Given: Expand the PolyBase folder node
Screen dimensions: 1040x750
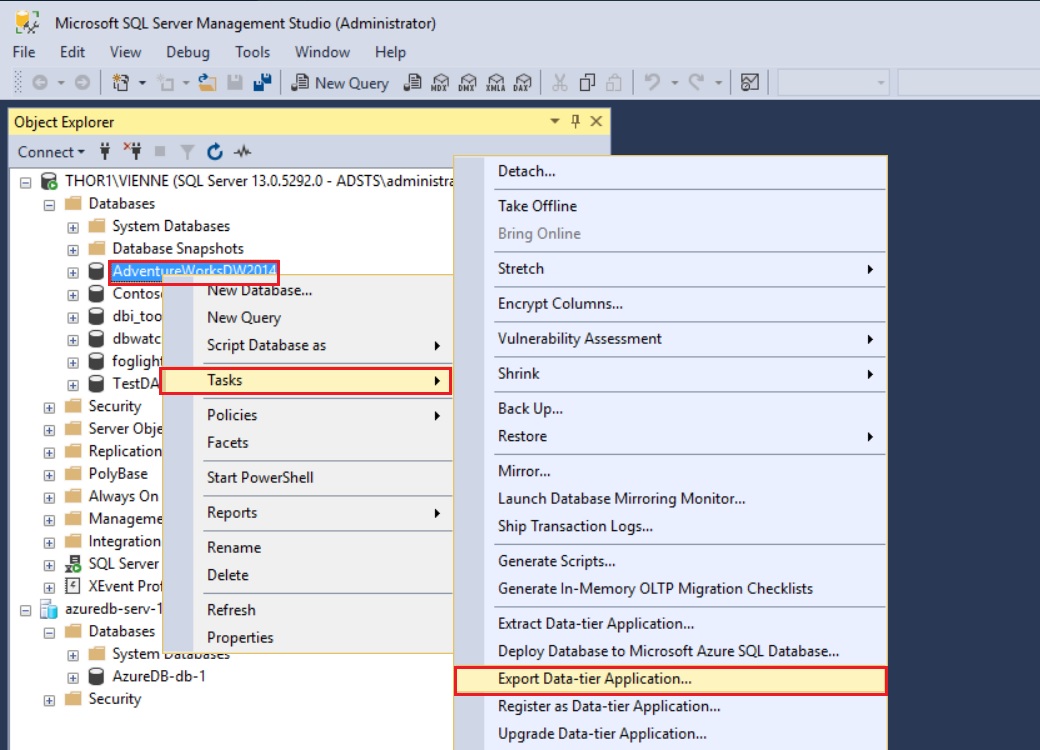Looking at the screenshot, I should pos(49,475).
